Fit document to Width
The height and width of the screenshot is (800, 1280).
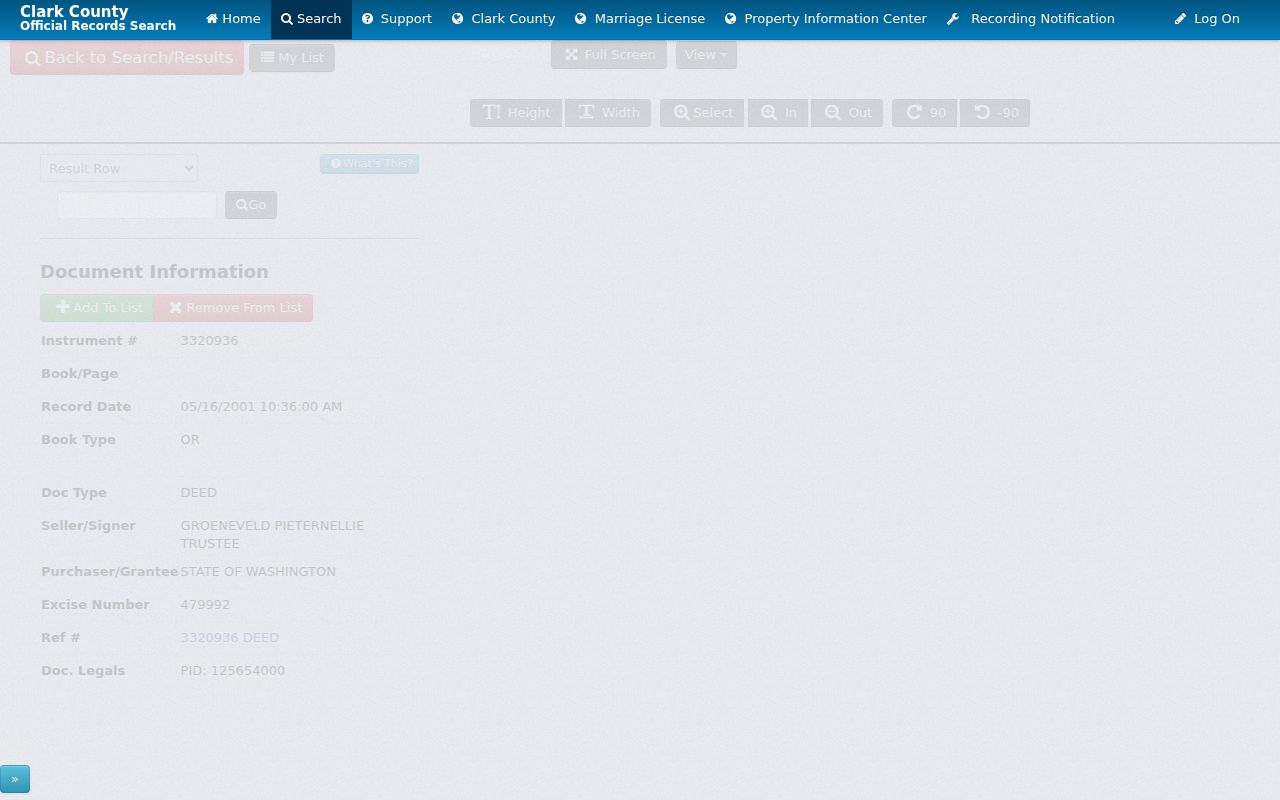pyautogui.click(x=608, y=113)
